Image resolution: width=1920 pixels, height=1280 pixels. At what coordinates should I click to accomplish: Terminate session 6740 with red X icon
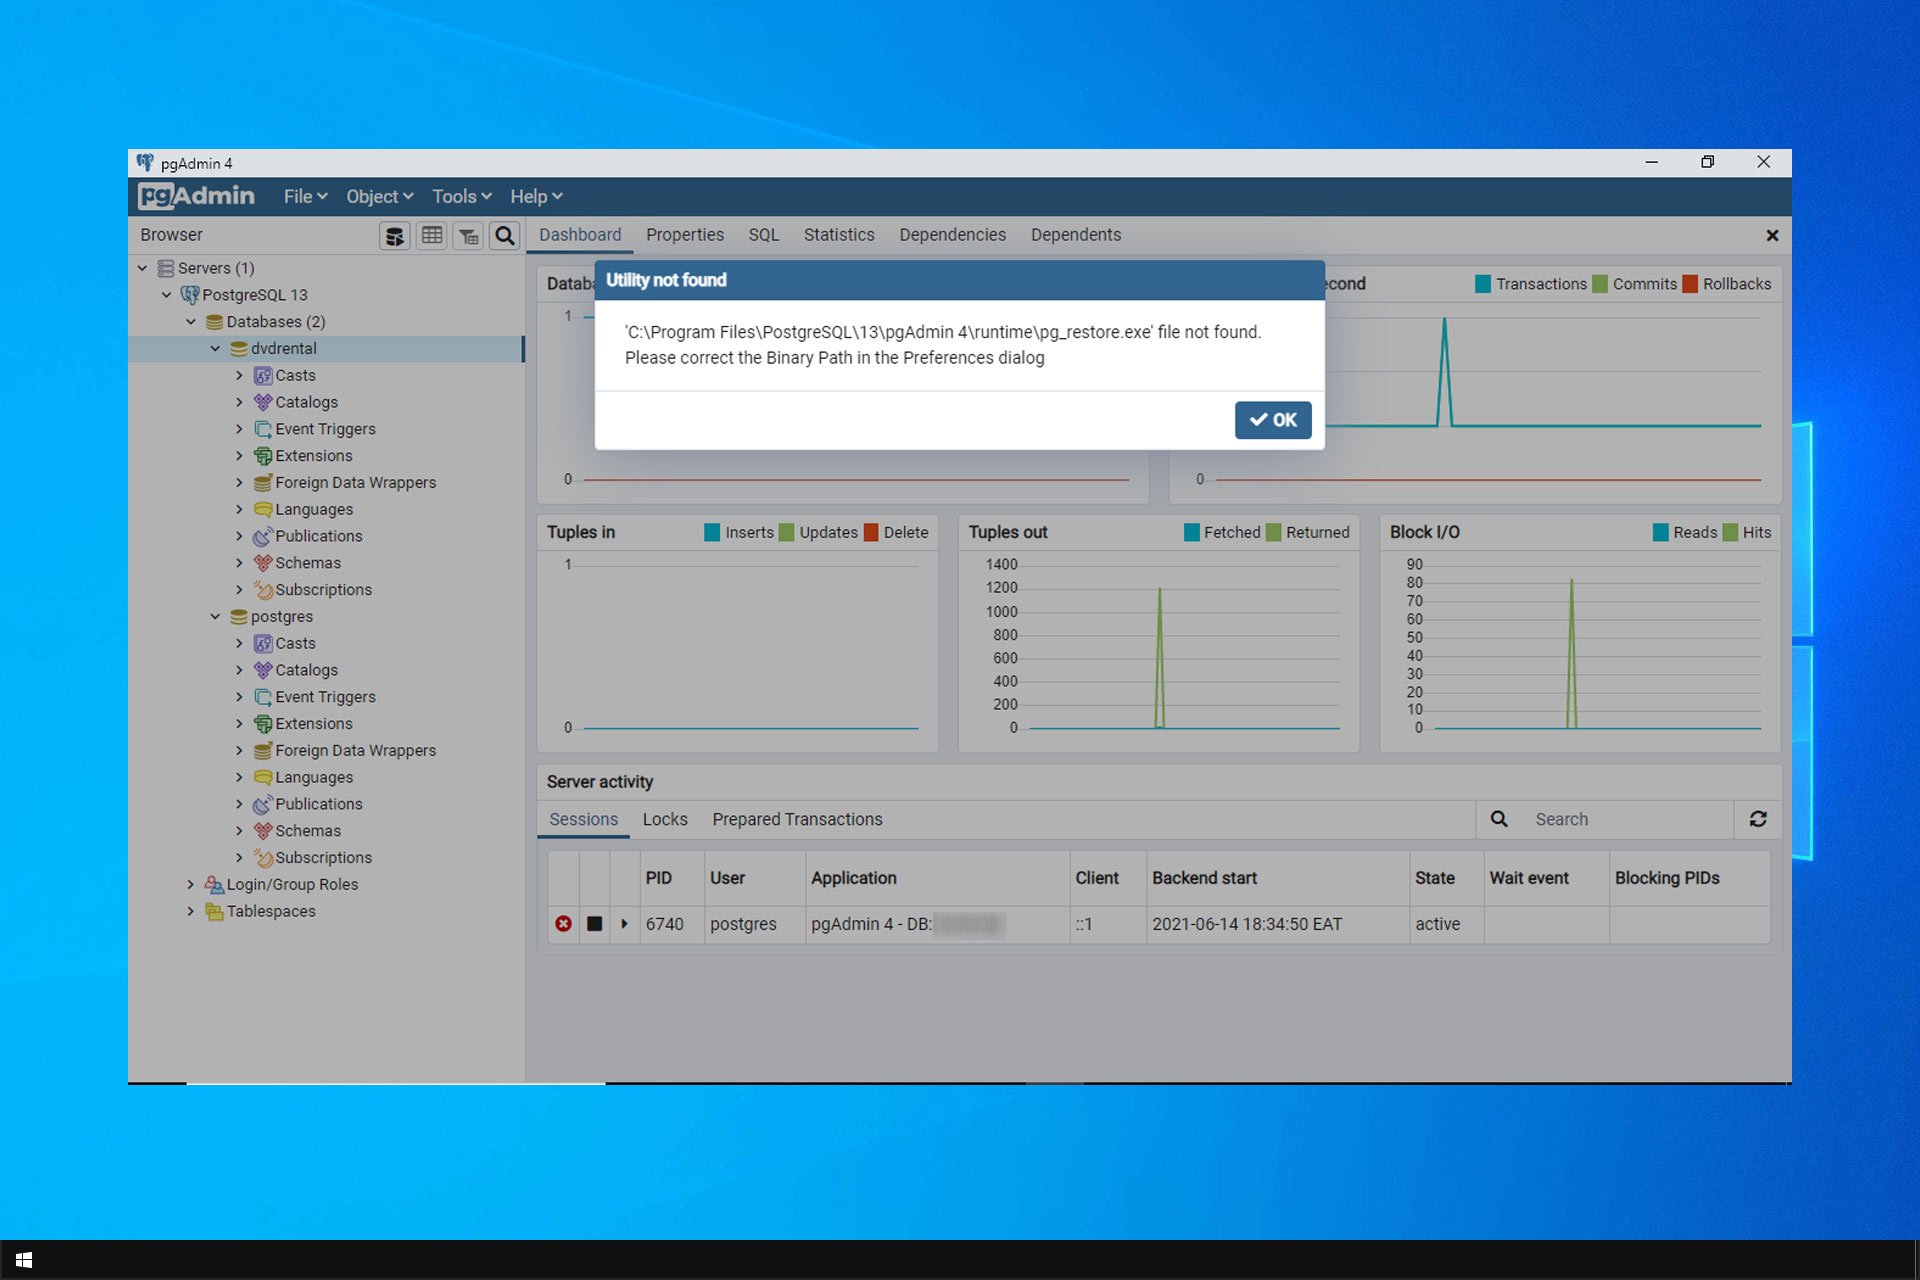564,924
